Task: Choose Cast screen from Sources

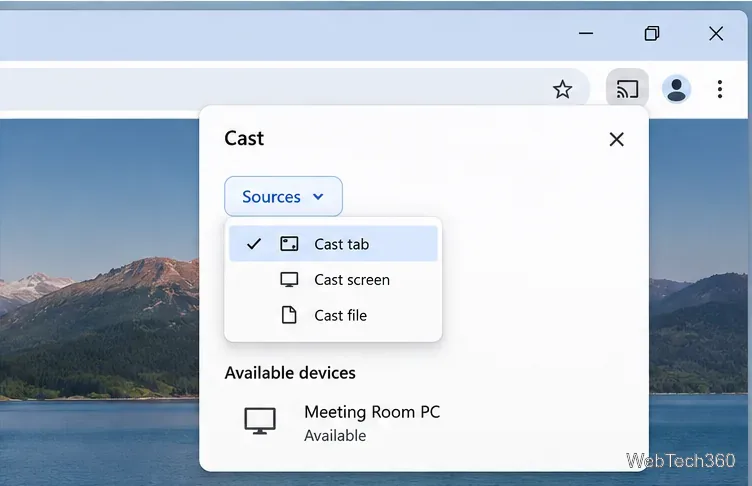Action: (333, 280)
